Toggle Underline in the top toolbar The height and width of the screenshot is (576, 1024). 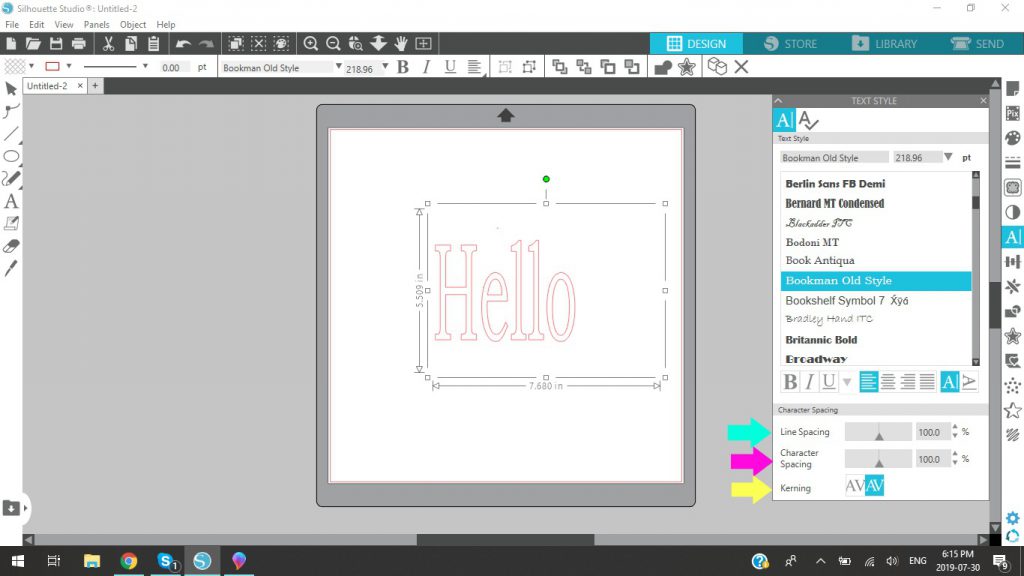click(x=450, y=67)
